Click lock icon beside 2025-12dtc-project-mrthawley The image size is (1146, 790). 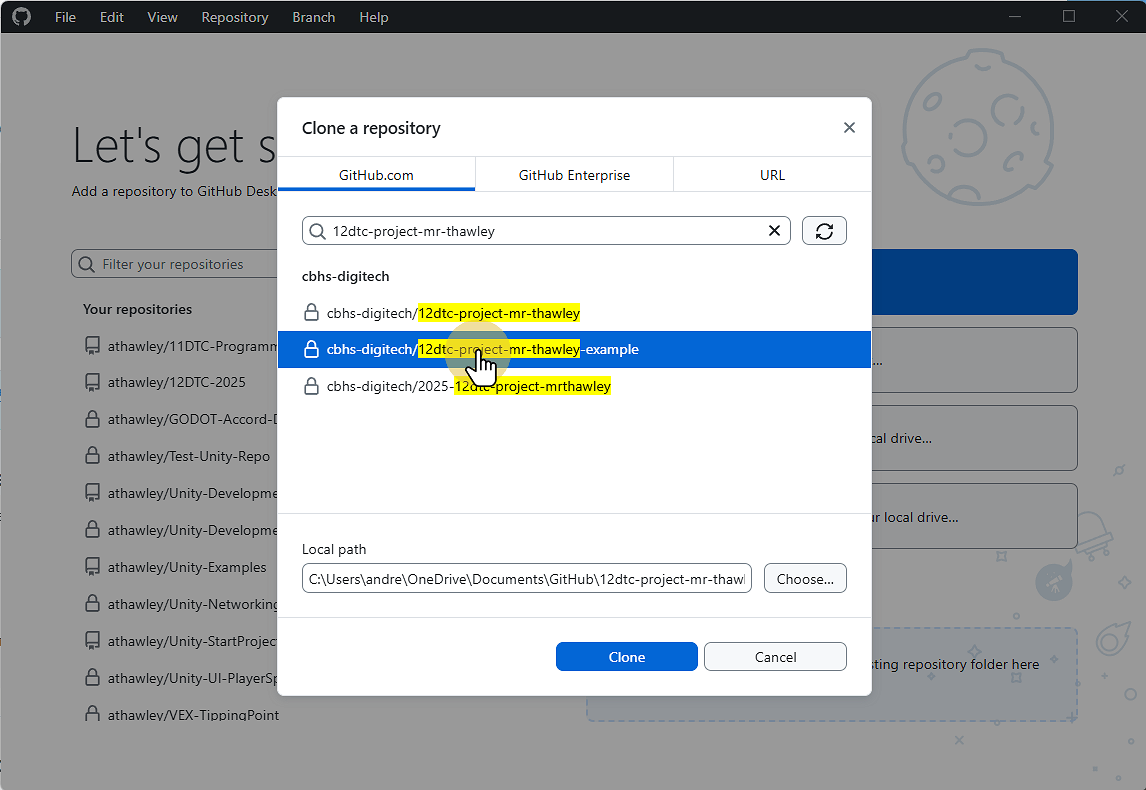(311, 386)
